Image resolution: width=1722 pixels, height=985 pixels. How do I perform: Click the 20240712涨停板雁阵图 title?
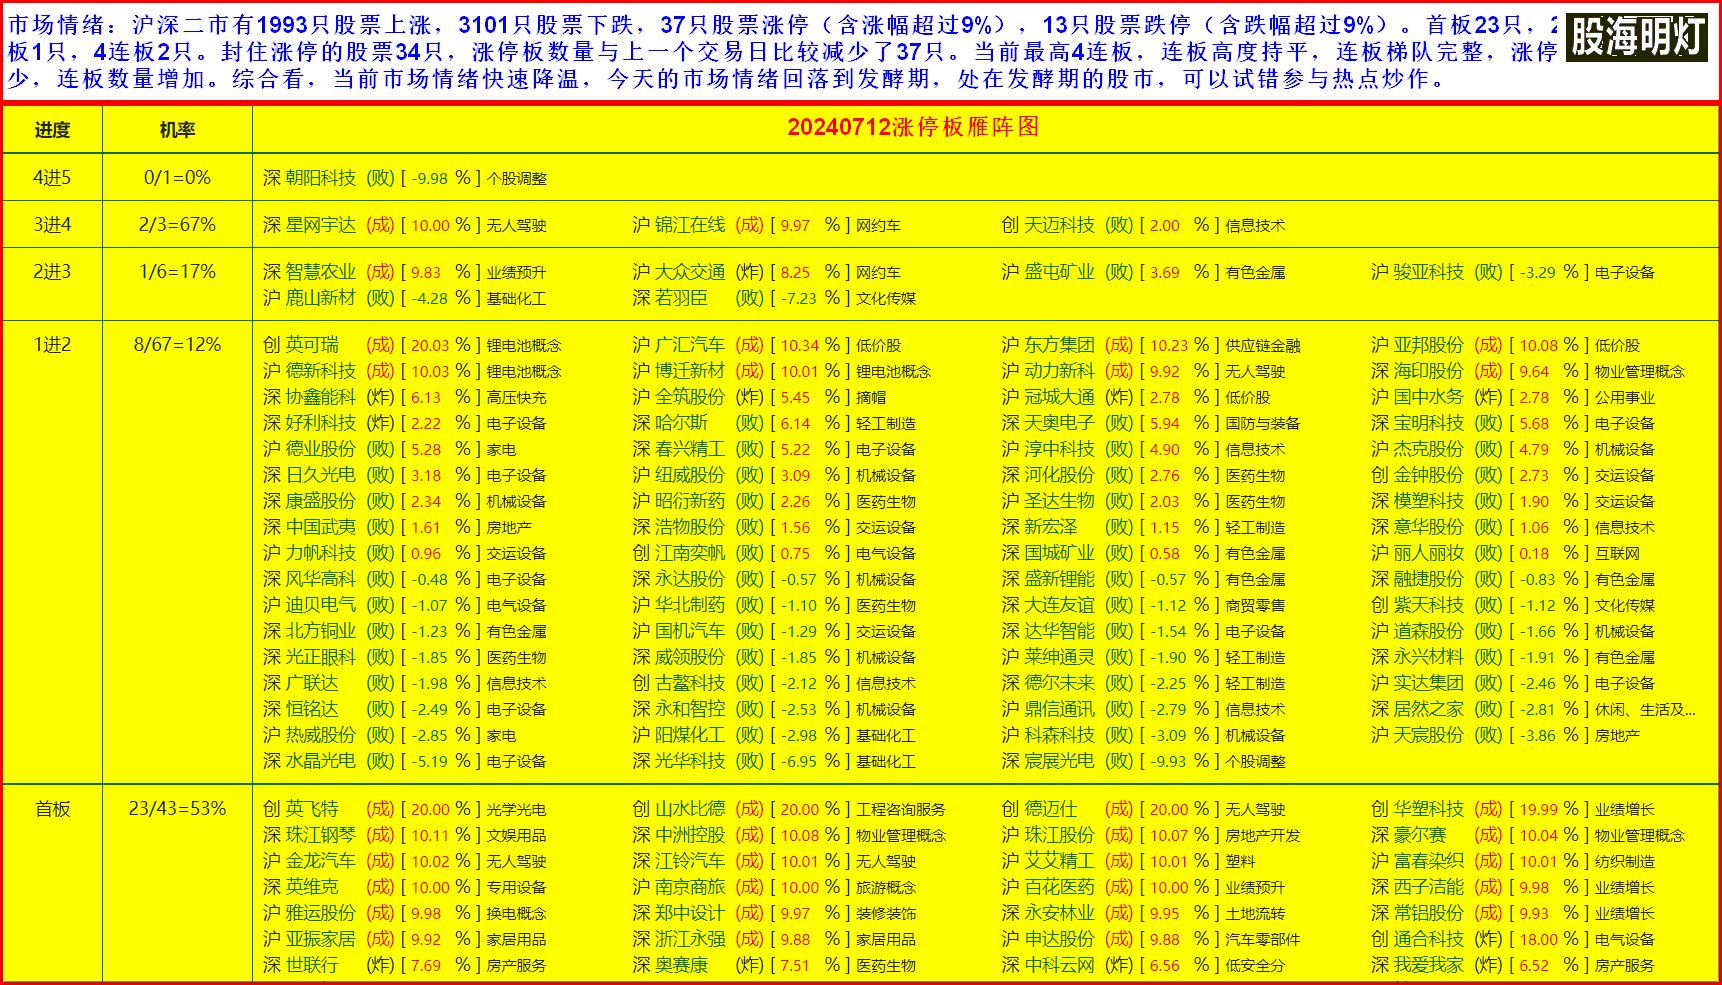(913, 127)
